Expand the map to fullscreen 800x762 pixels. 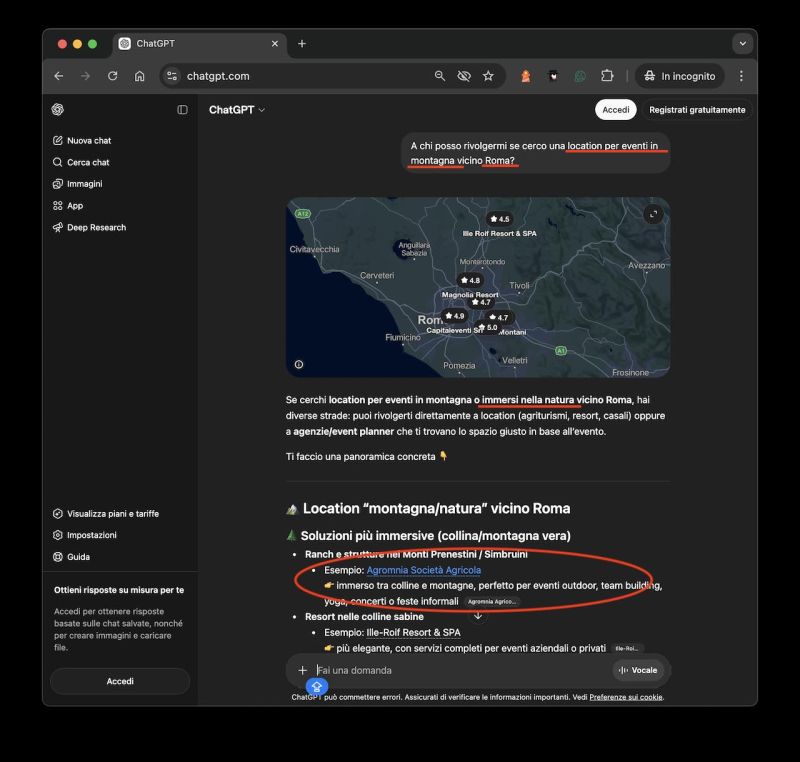pos(653,214)
